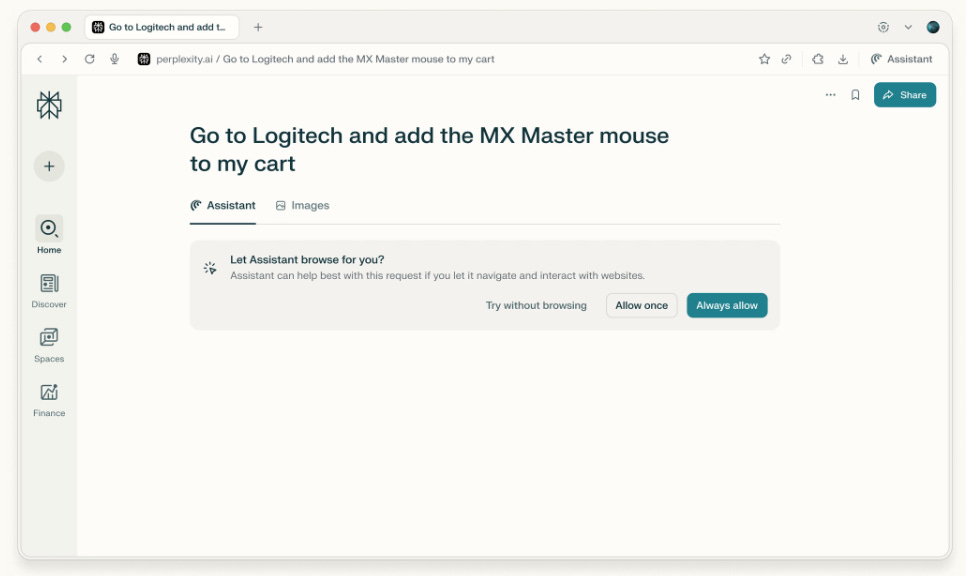The width and height of the screenshot is (966, 576).
Task: Reload the page
Action: tap(89, 59)
